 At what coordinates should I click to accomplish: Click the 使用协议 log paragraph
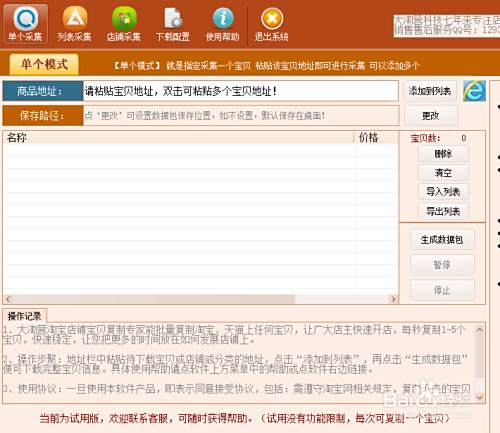point(237,389)
